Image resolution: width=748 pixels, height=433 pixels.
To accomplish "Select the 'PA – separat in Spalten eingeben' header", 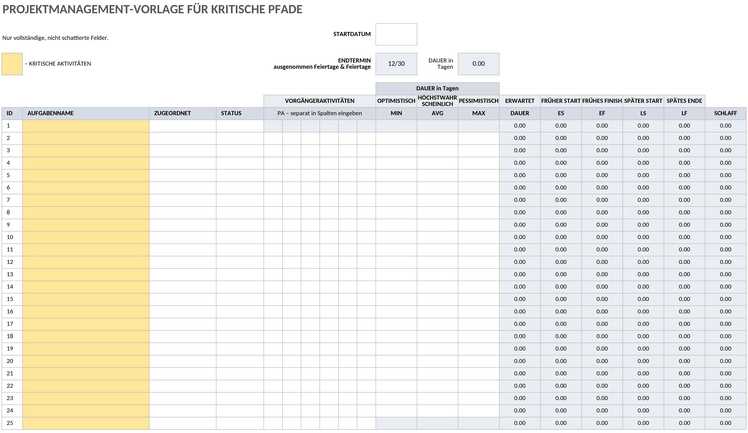I will click(x=320, y=113).
